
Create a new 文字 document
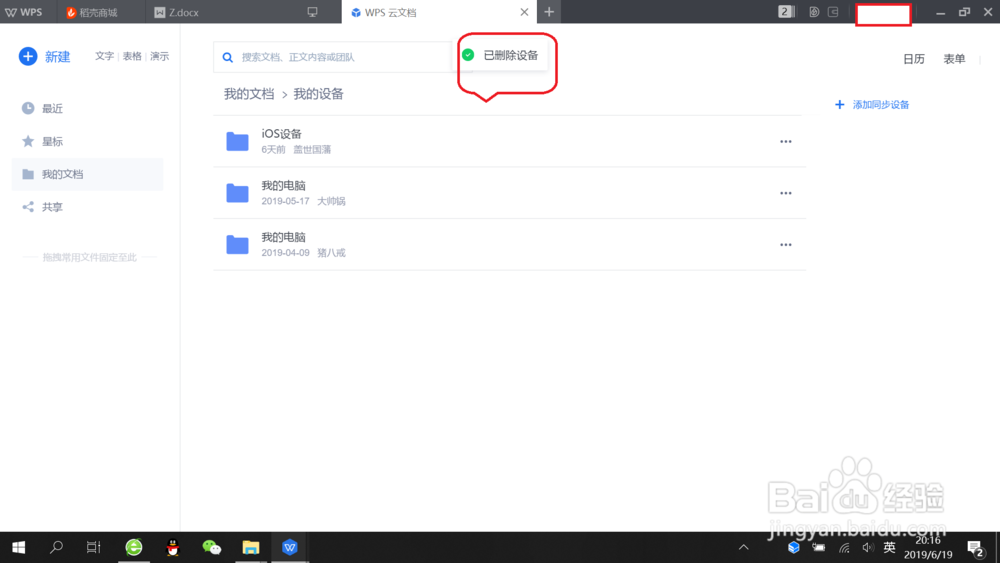click(105, 56)
